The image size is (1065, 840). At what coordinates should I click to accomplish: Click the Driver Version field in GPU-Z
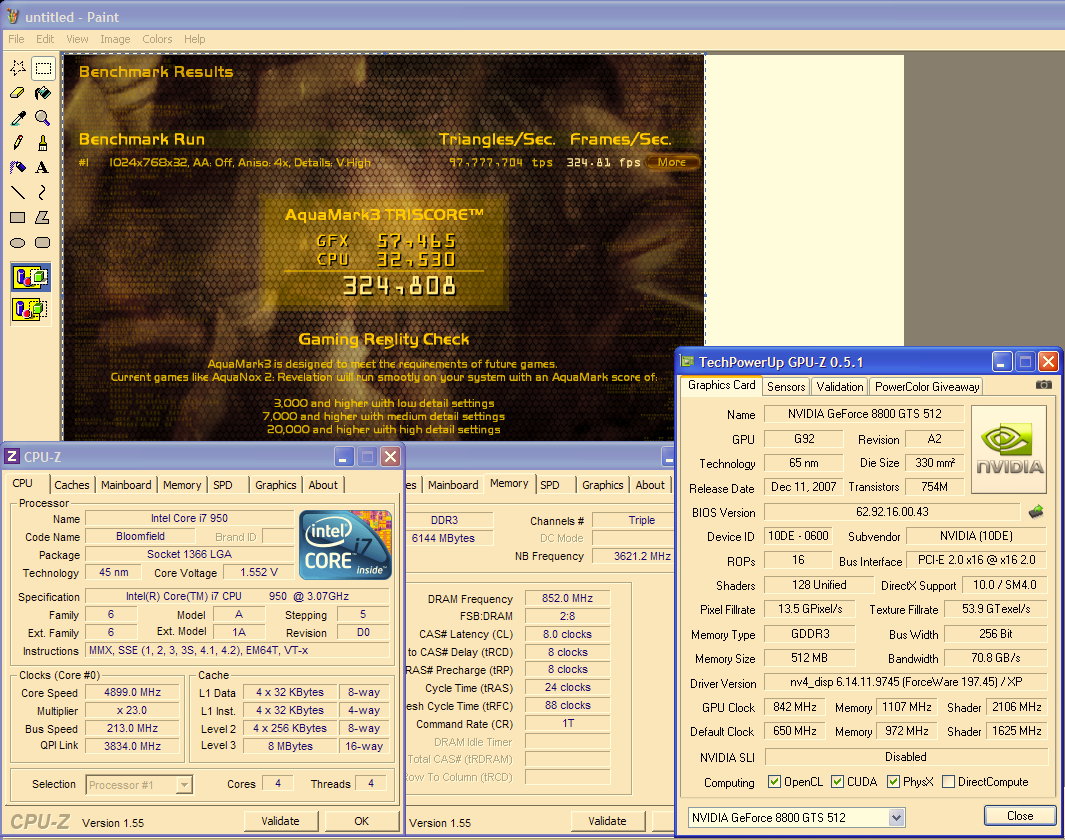coord(906,682)
